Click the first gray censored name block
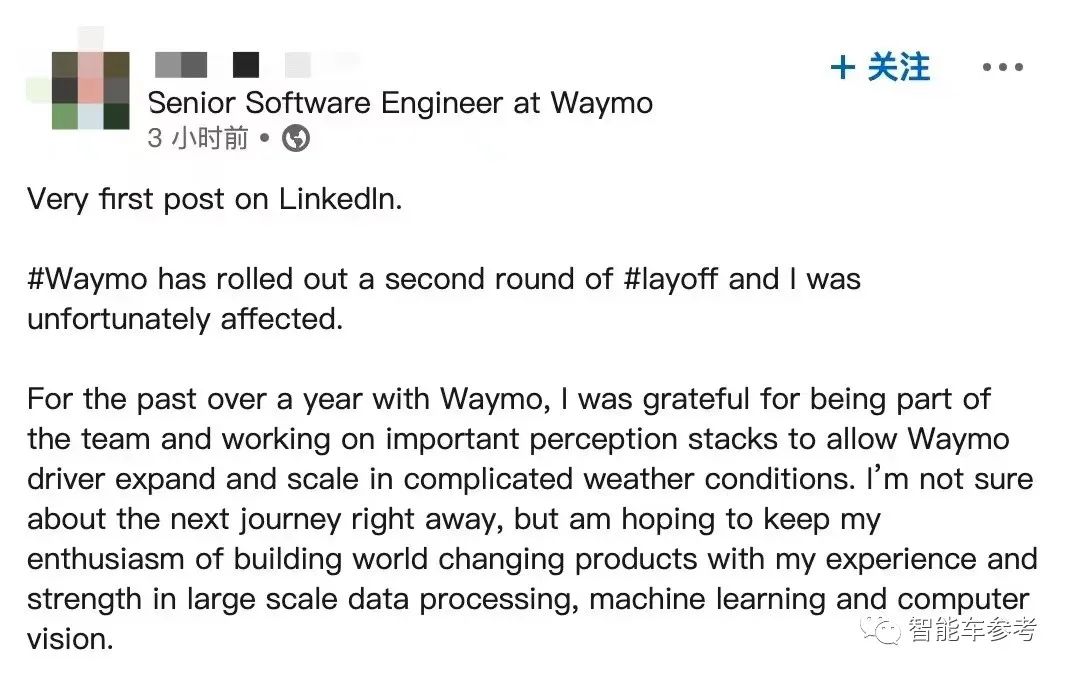Image resolution: width=1072 pixels, height=676 pixels. (180, 63)
